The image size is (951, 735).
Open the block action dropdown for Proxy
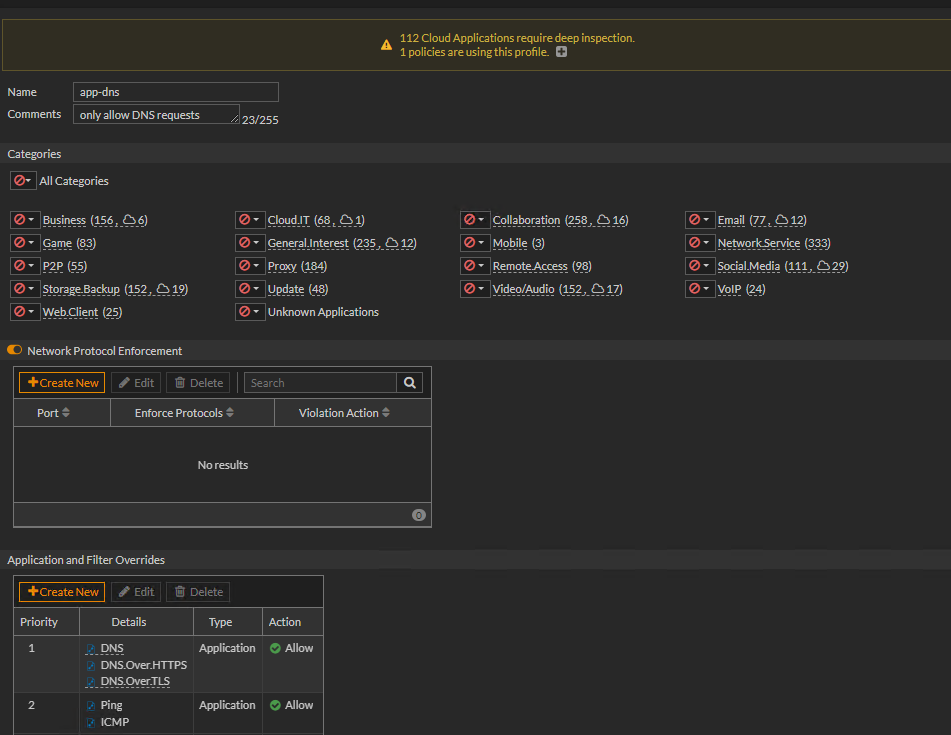pyautogui.click(x=249, y=266)
